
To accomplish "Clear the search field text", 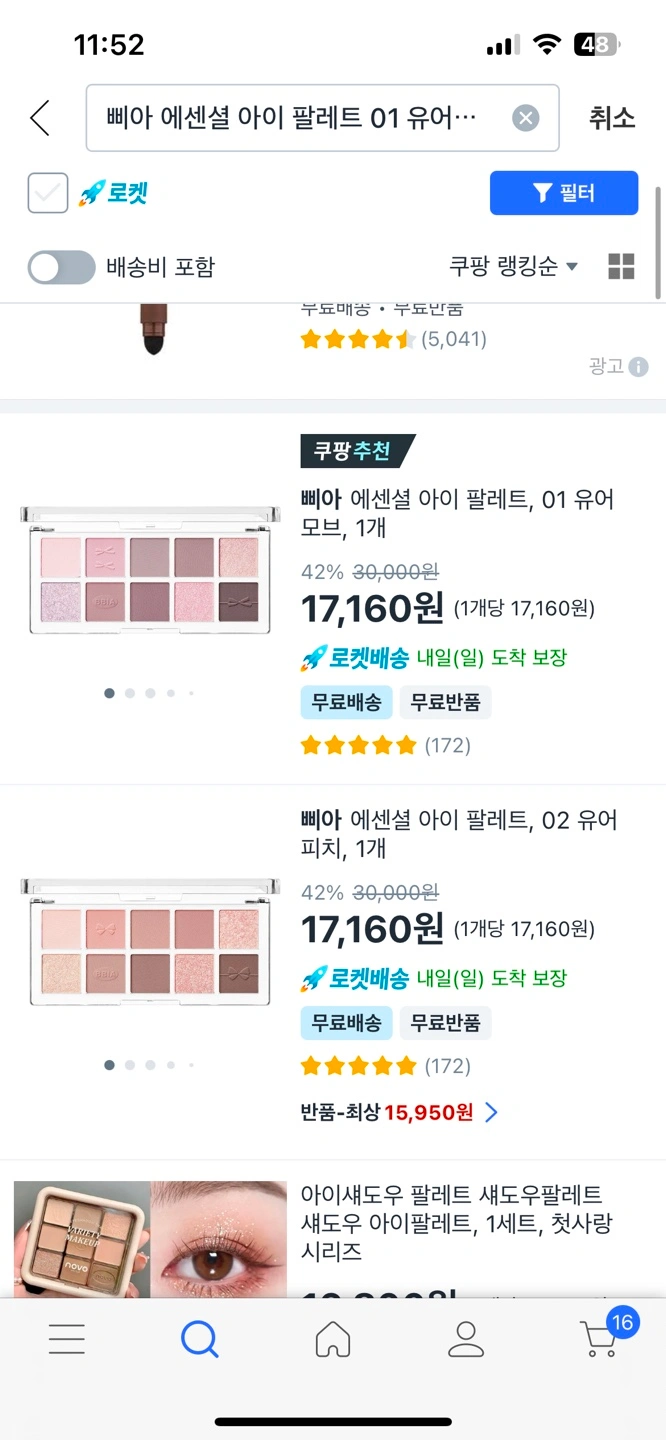I will click(525, 118).
